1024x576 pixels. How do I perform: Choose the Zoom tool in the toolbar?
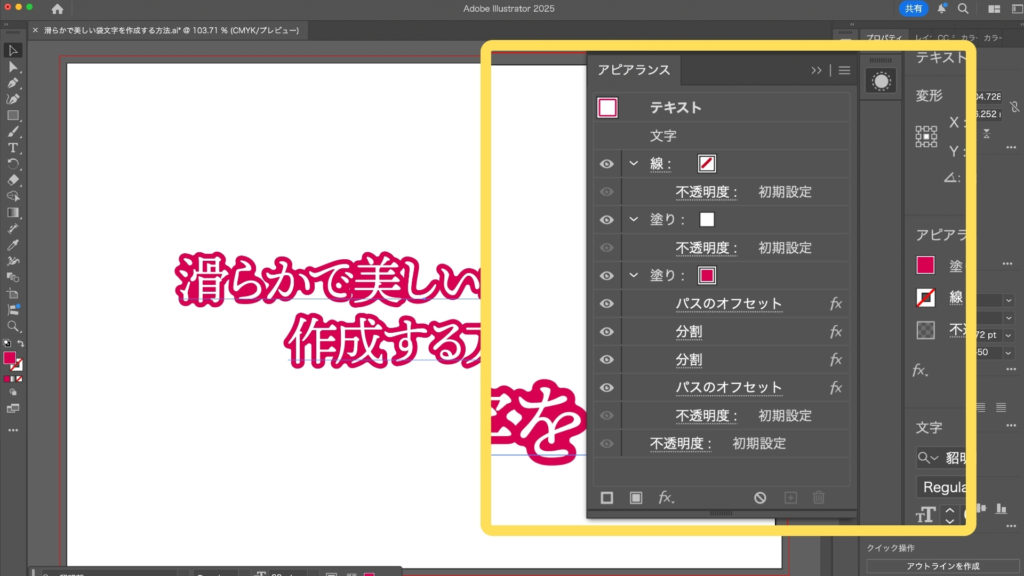click(x=13, y=326)
